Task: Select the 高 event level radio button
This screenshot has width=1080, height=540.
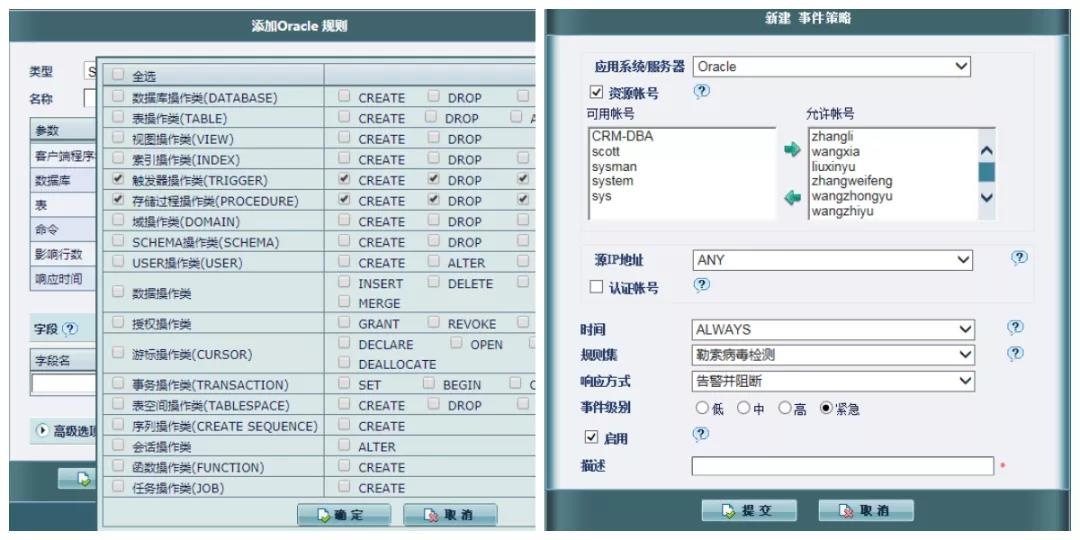Action: [x=785, y=408]
